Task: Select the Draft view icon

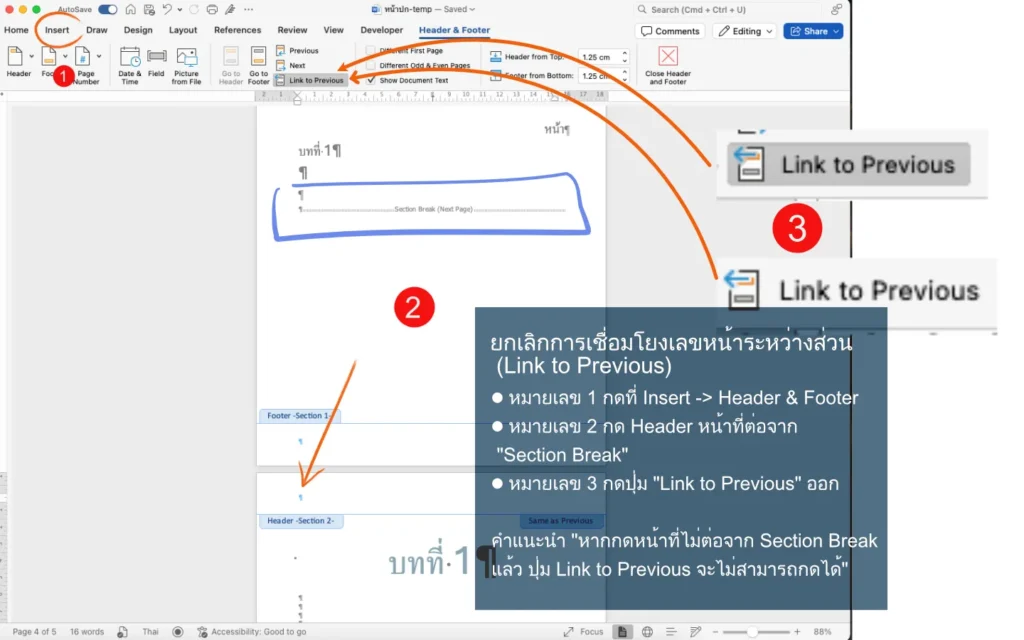Action: [695, 632]
